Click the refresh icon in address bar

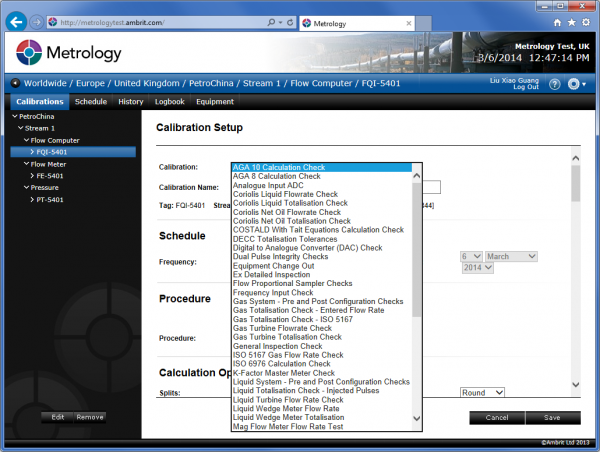coord(290,23)
